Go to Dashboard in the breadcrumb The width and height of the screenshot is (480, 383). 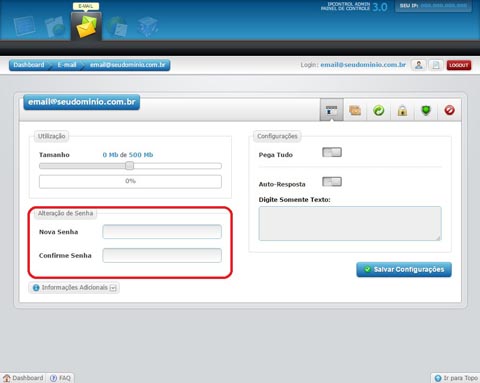[x=29, y=65]
